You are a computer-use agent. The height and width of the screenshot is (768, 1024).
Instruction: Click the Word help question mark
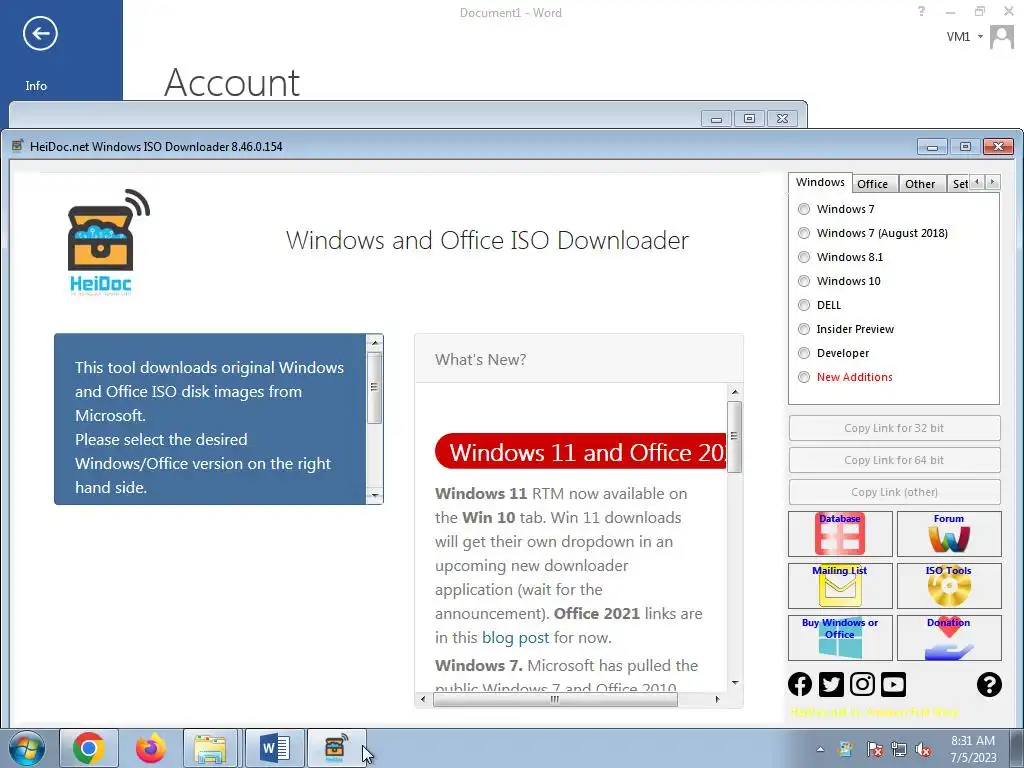(921, 11)
